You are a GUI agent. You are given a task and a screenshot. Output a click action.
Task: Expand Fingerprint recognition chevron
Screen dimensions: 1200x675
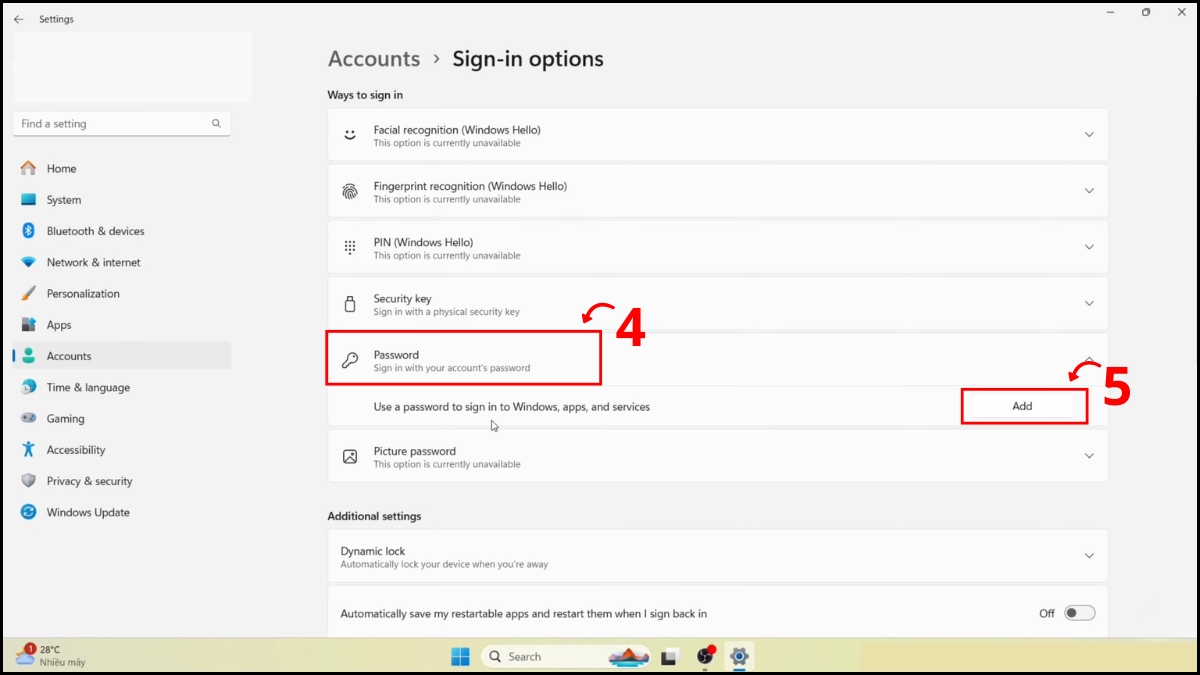pyautogui.click(x=1089, y=191)
